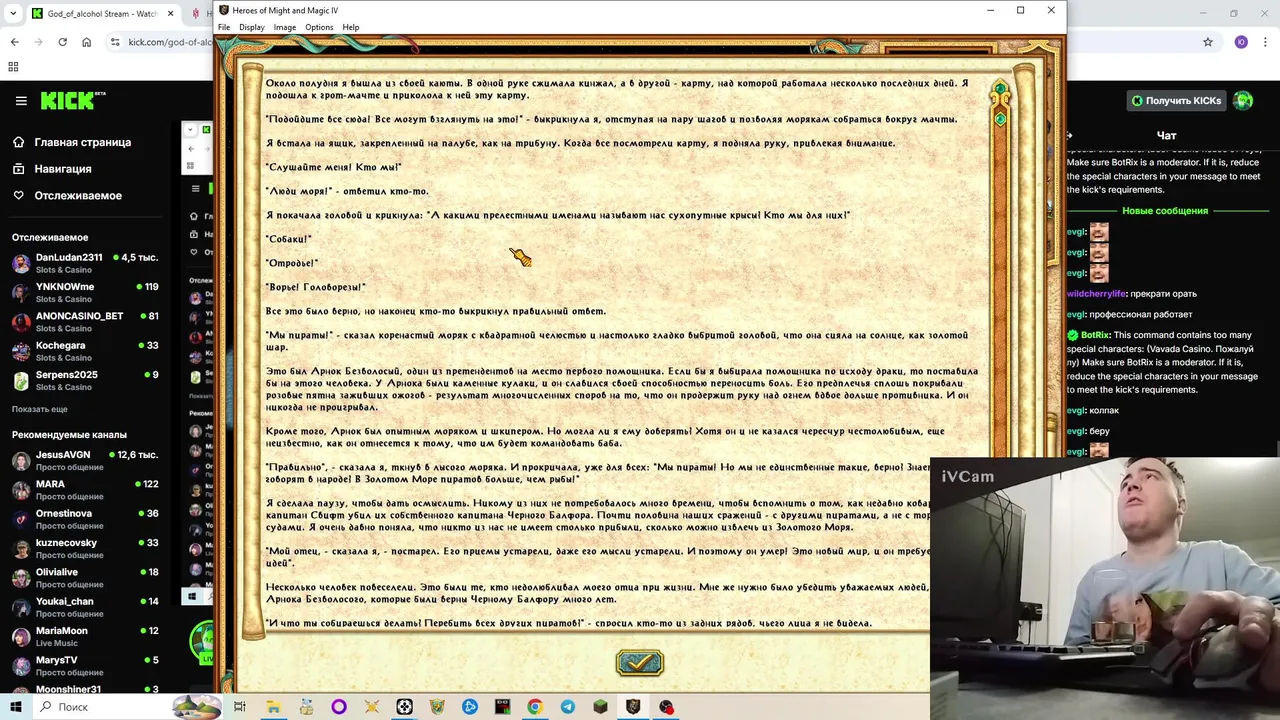1280x720 pixels.
Task: Open Навигация in Kick sidebar
Action: coord(62,169)
